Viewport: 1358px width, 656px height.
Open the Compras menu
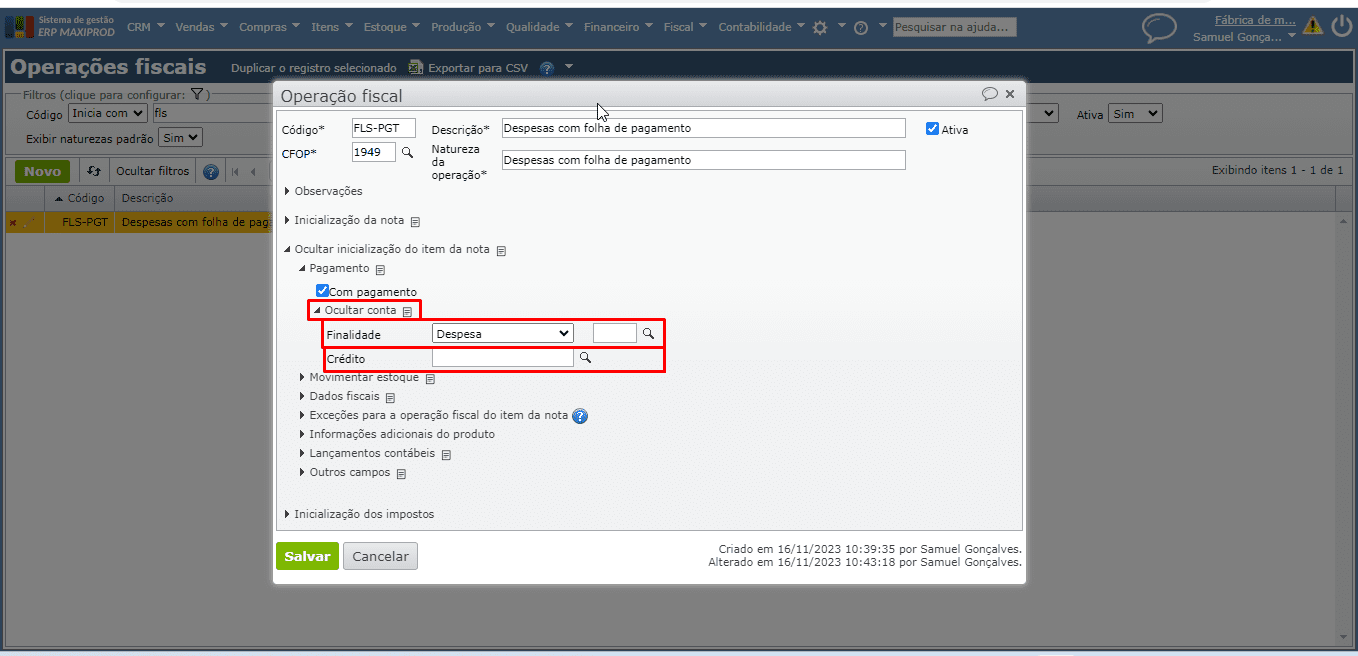click(271, 27)
